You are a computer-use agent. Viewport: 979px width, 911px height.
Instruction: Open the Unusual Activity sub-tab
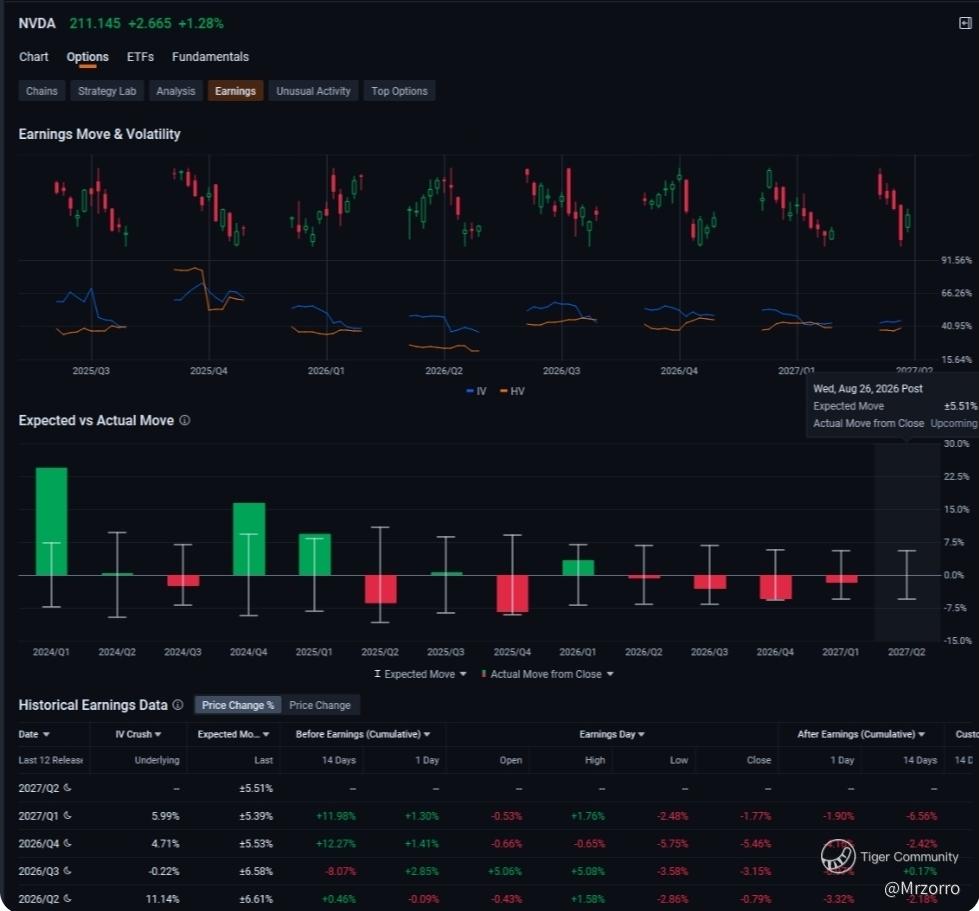[x=313, y=91]
